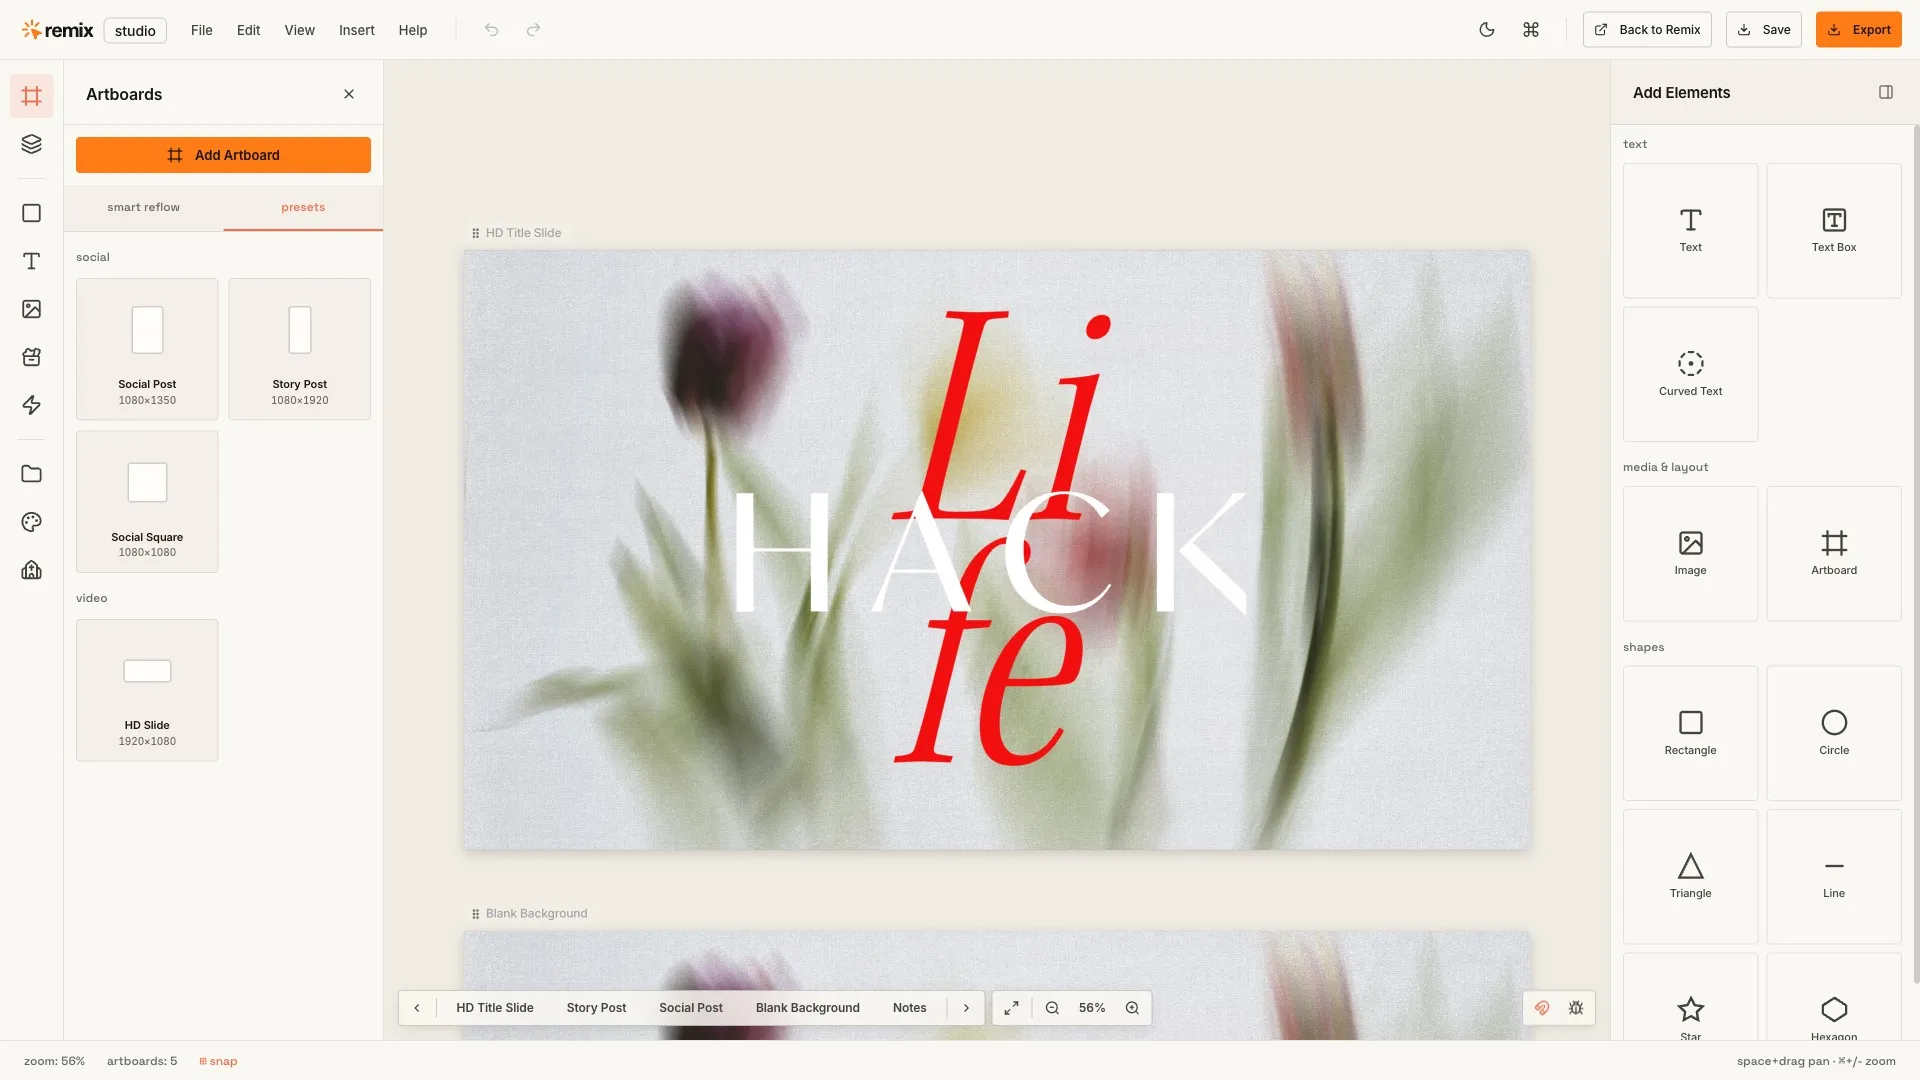The width and height of the screenshot is (1920, 1080).
Task: Click the red swirl icon near bug
Action: click(1542, 1008)
